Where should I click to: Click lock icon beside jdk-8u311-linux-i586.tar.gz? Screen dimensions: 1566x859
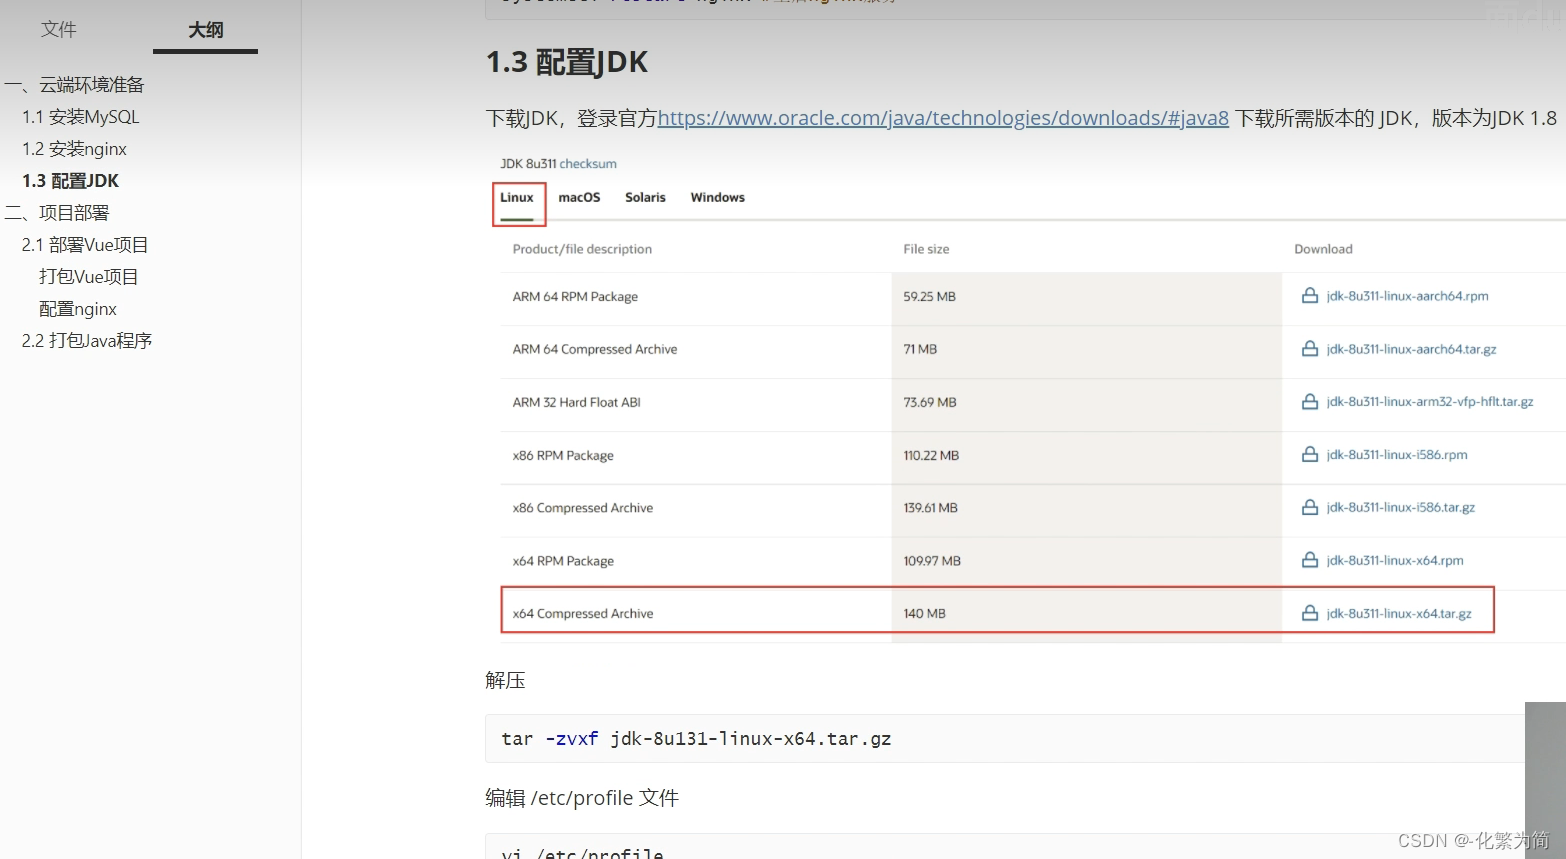click(1310, 508)
